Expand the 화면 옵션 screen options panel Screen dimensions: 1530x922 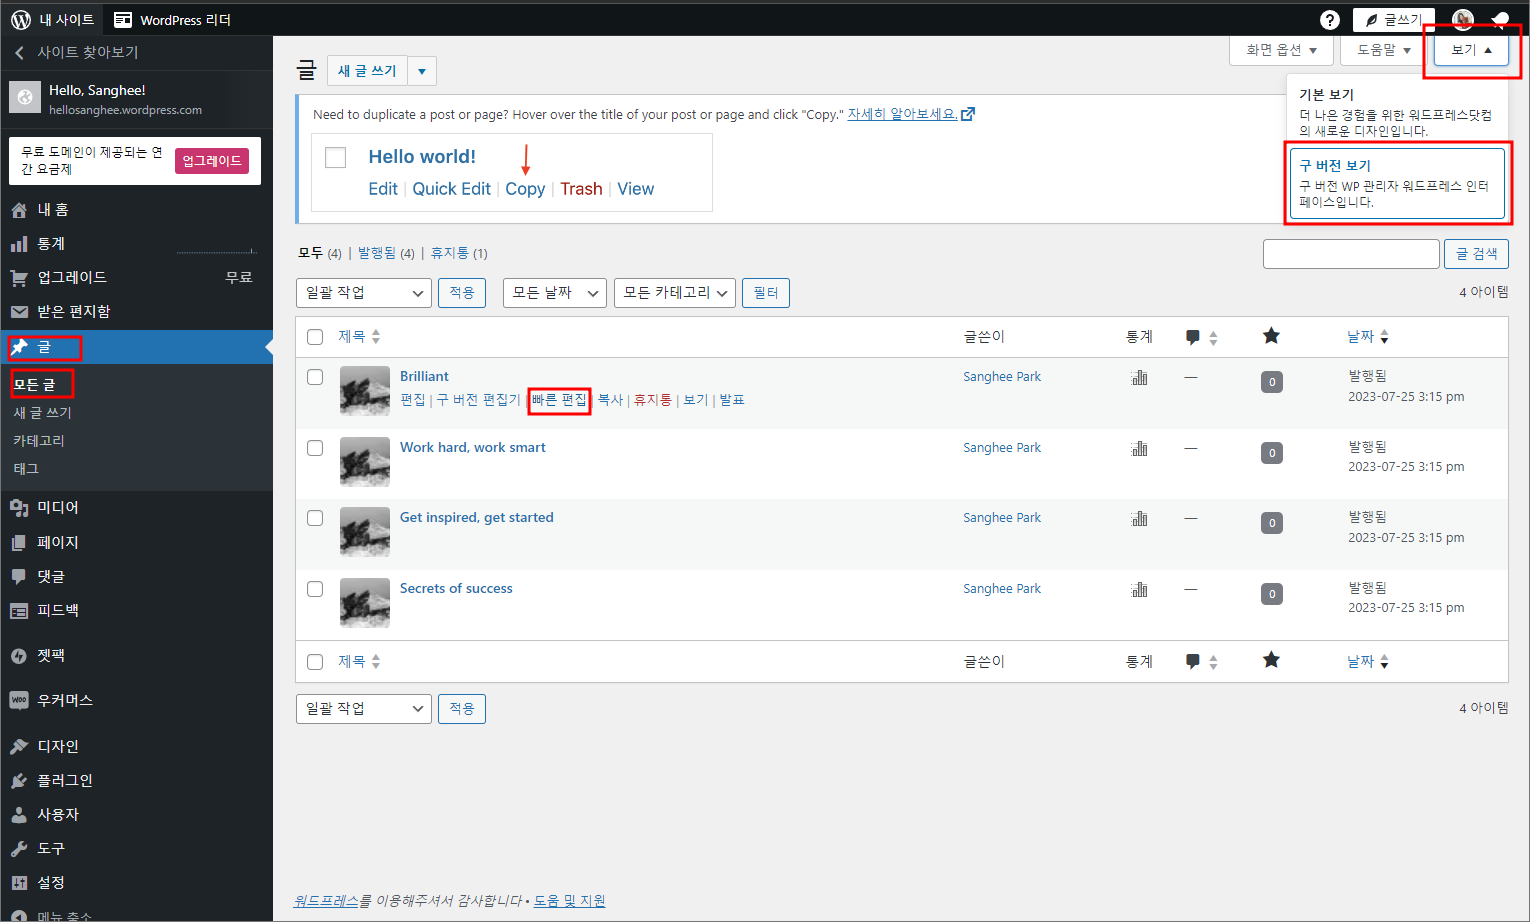(x=1282, y=50)
